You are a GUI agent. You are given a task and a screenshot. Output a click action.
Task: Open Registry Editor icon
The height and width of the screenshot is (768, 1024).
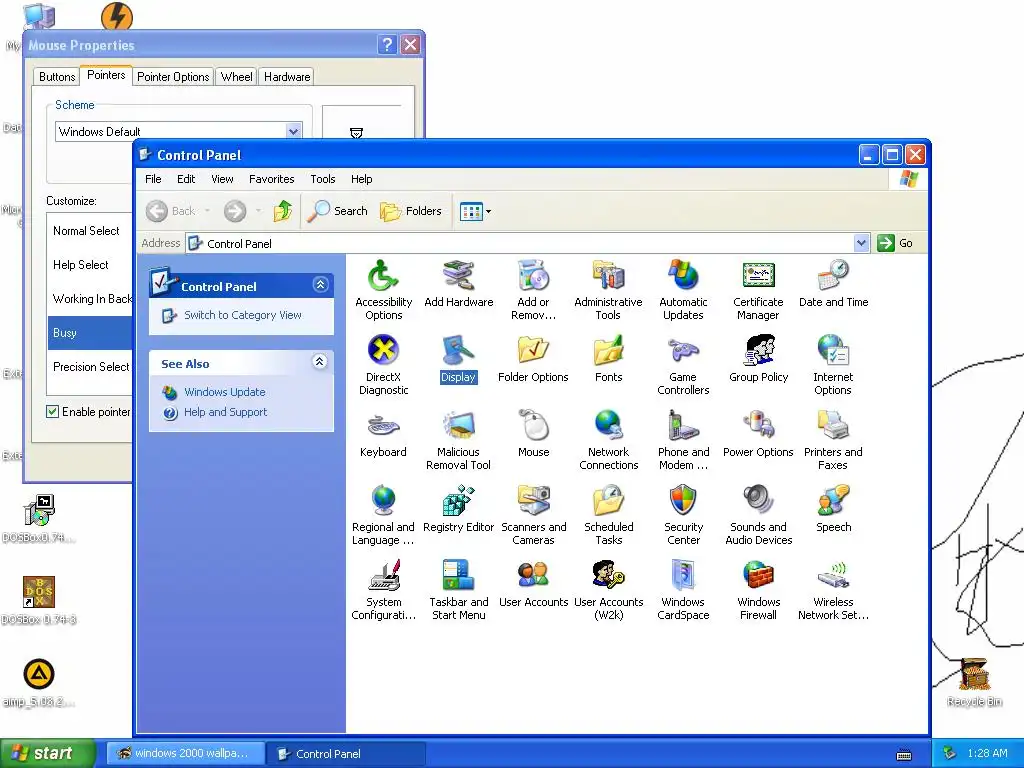click(x=458, y=509)
